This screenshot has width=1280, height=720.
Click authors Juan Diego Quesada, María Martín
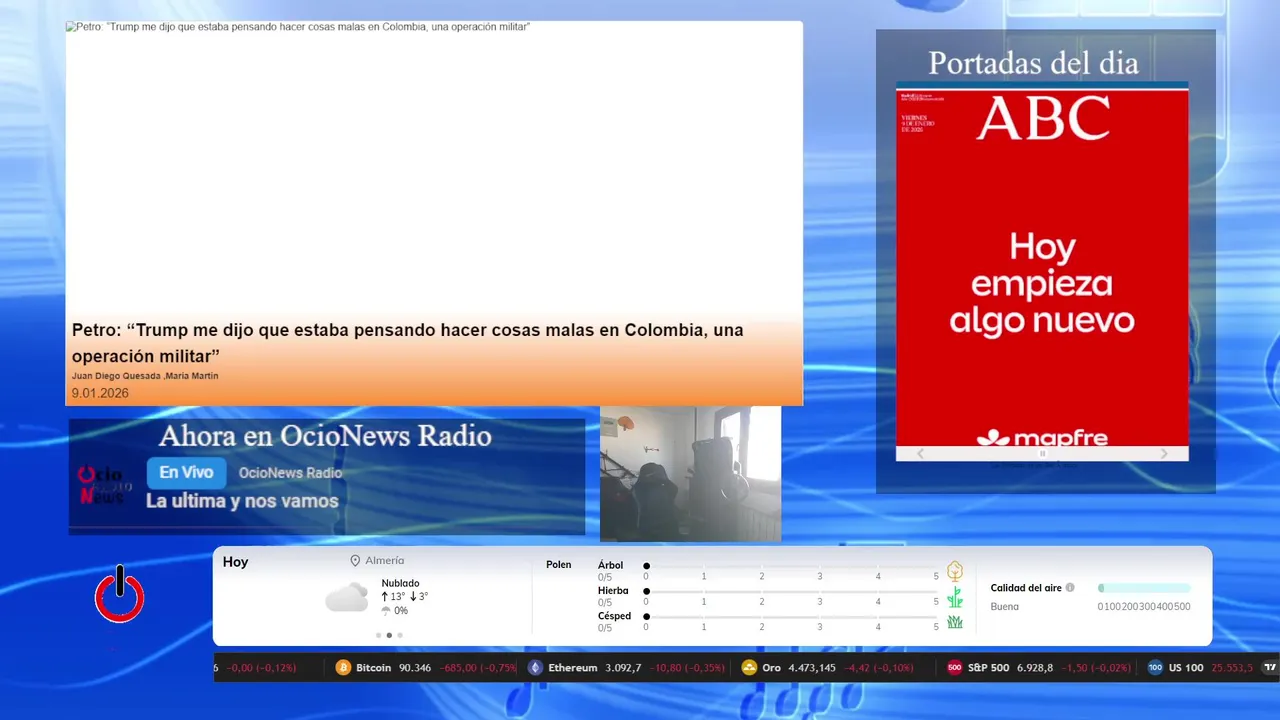click(x=145, y=376)
